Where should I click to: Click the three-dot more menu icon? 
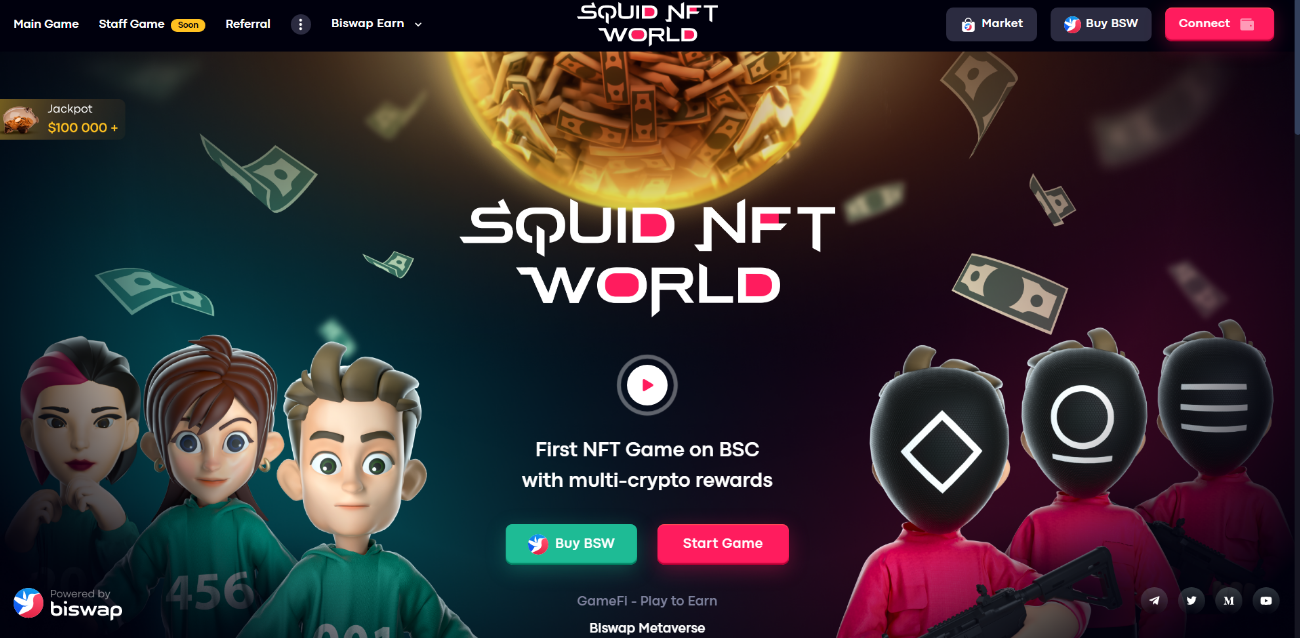[x=301, y=24]
